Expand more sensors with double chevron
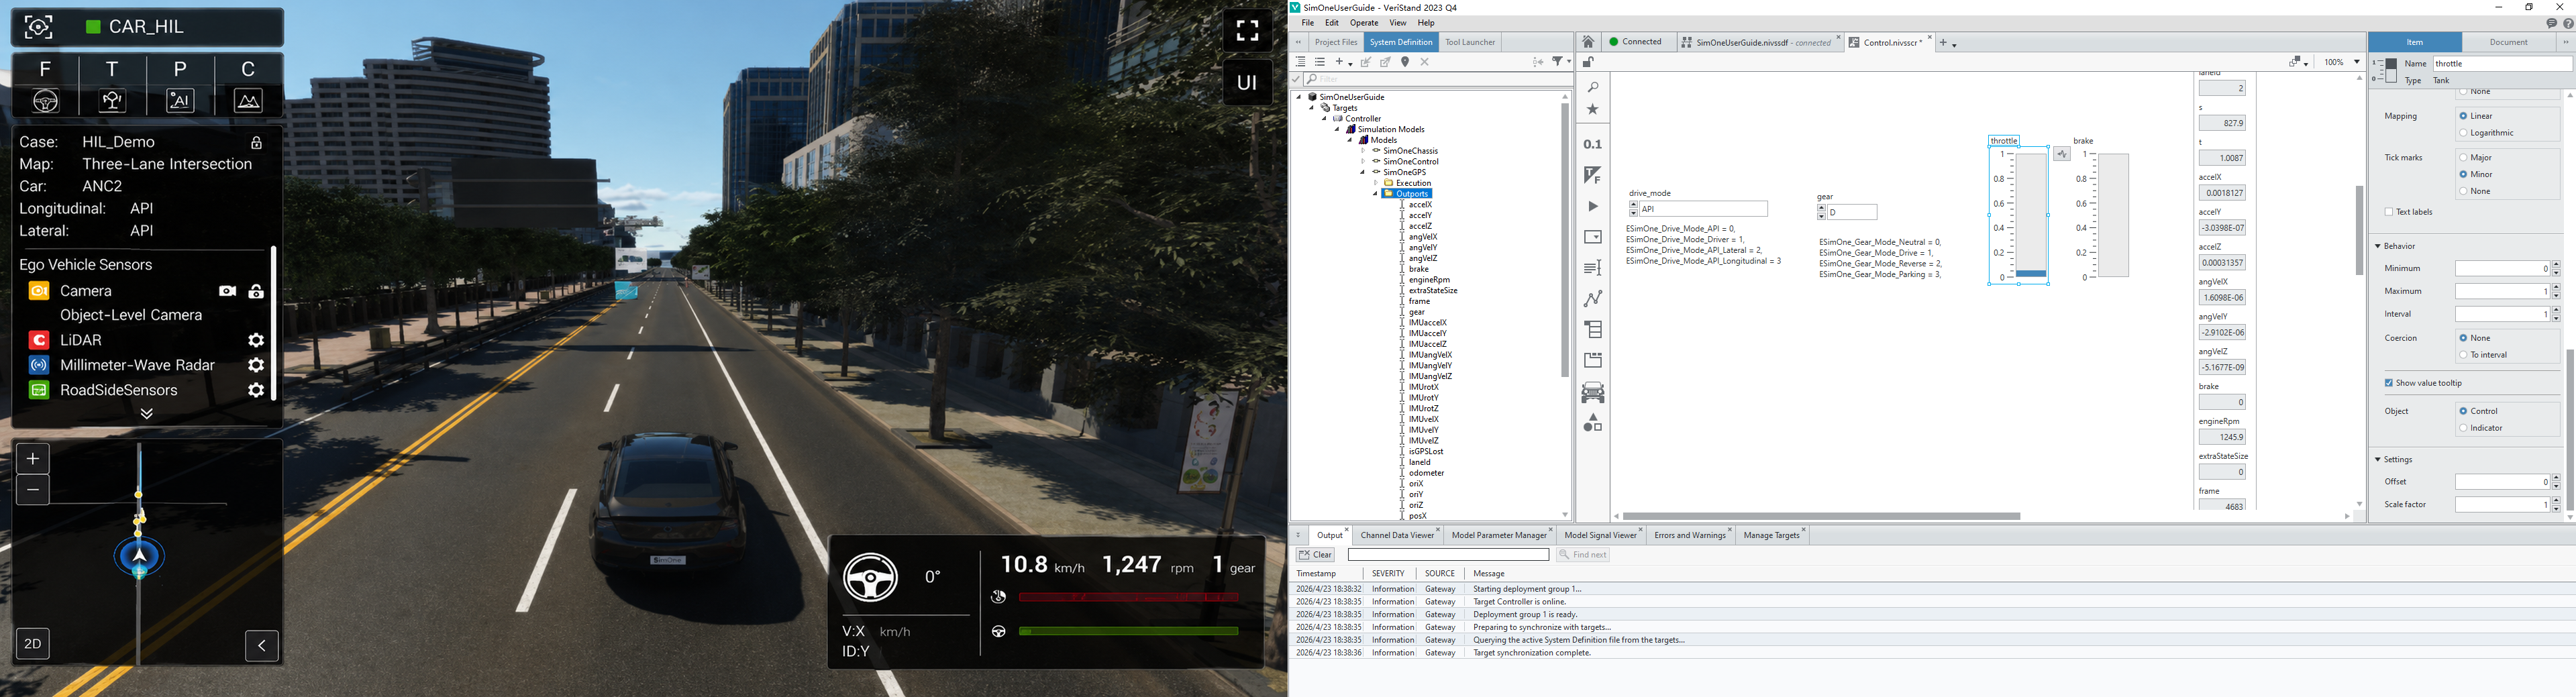This screenshot has height=697, width=2576. 147,414
